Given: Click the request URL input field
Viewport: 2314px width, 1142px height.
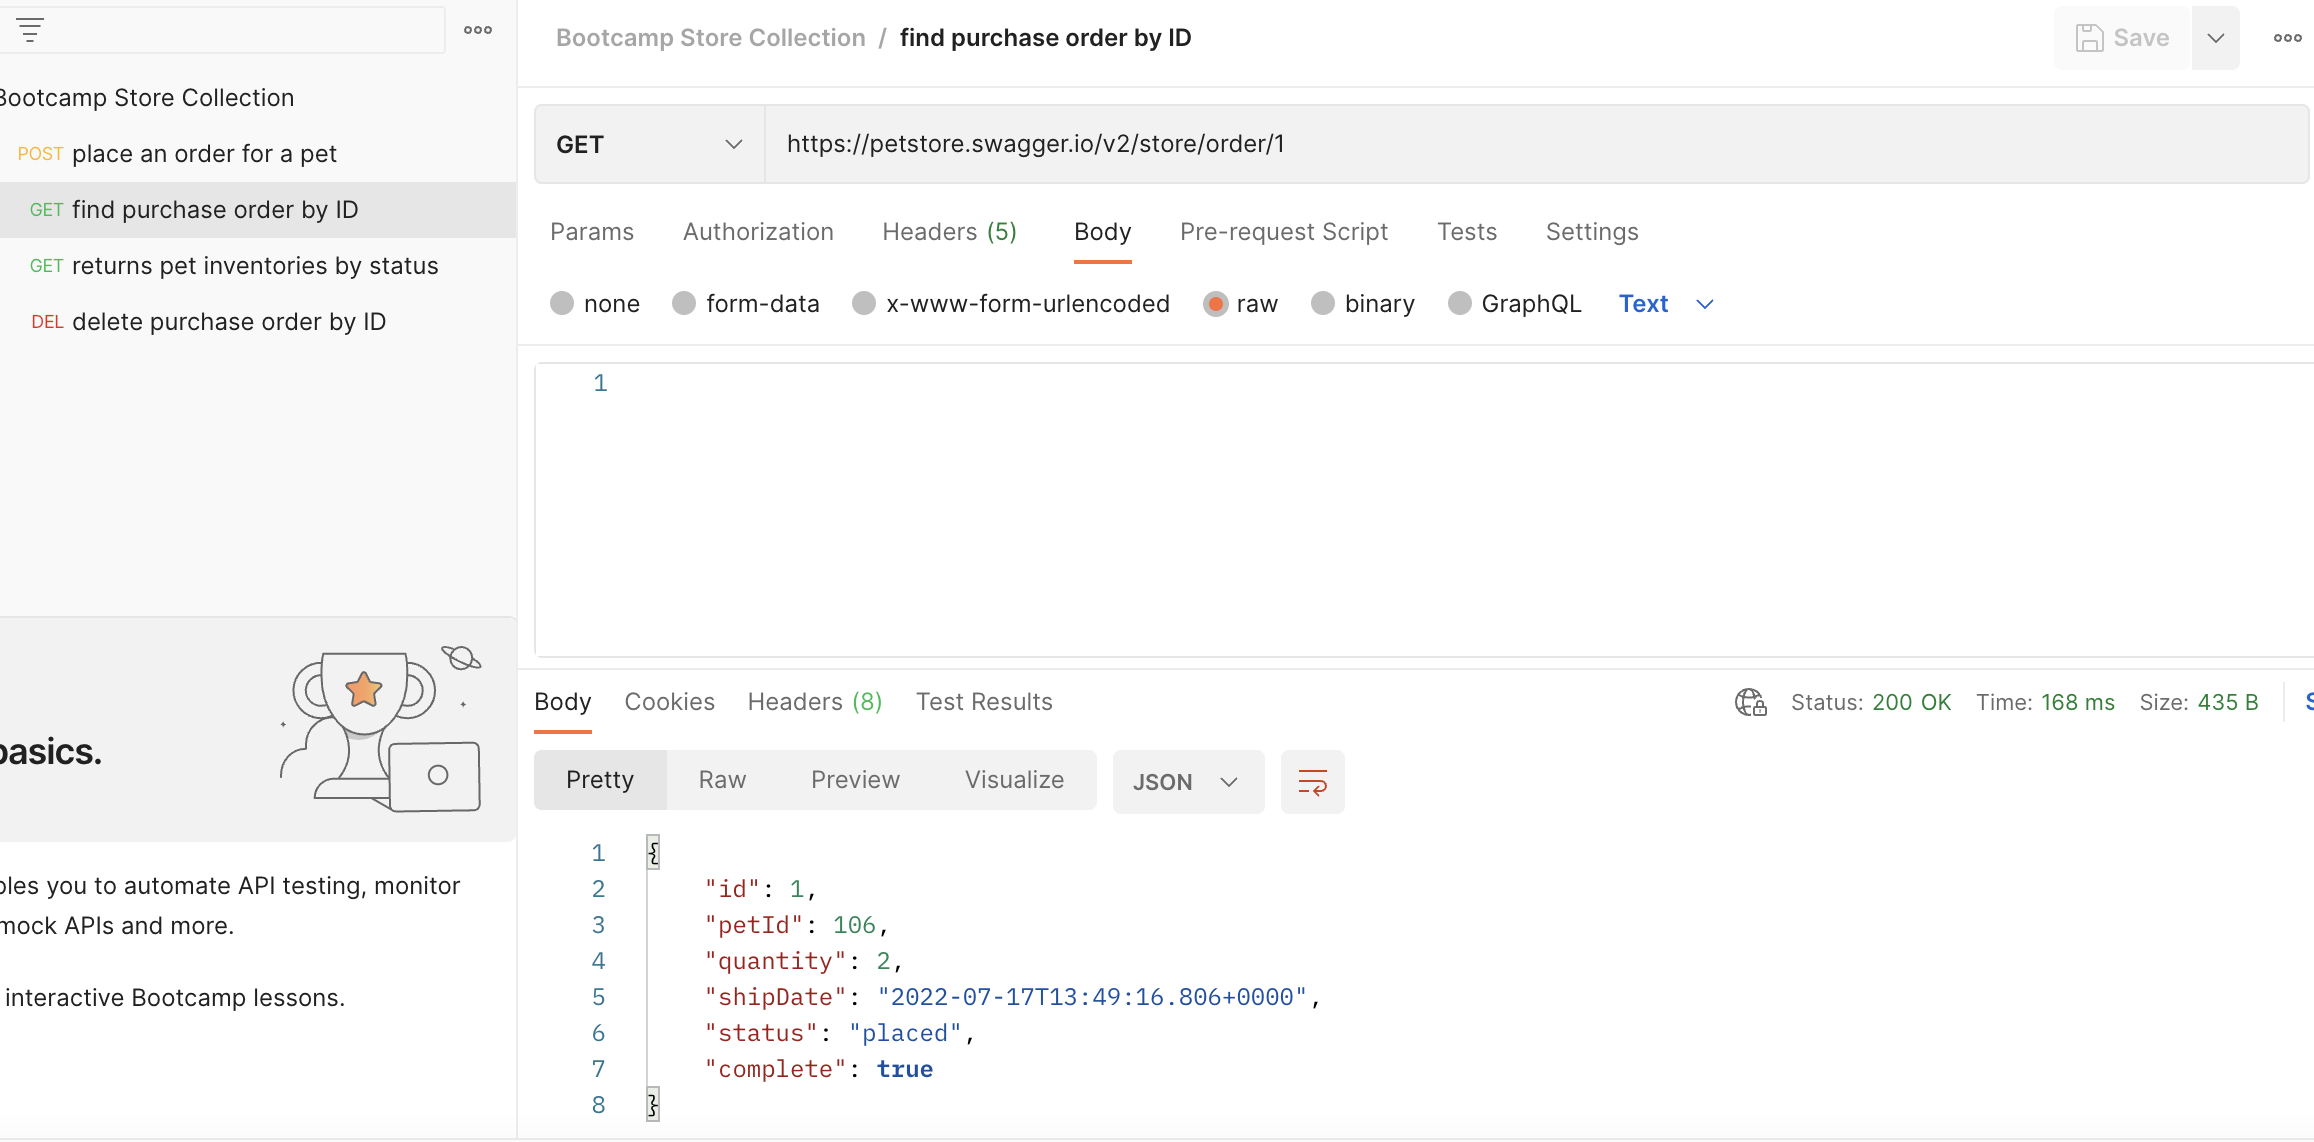Looking at the screenshot, I should (x=1536, y=144).
